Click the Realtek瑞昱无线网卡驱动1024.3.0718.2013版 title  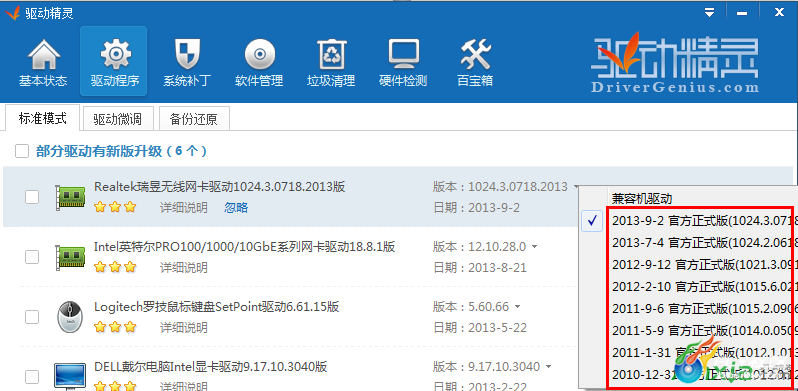[220, 187]
